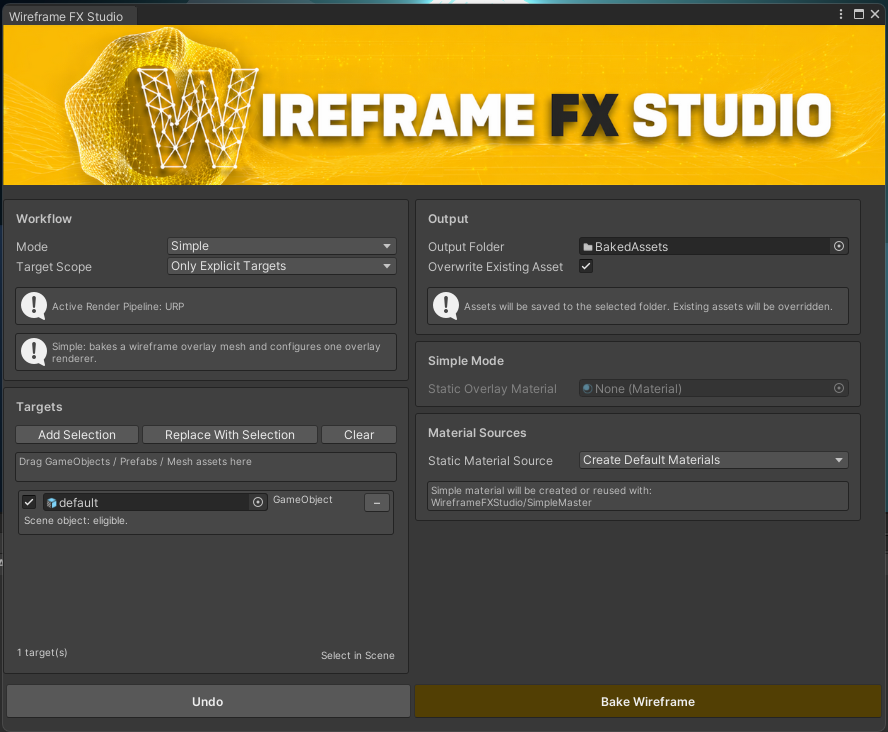The image size is (888, 732).
Task: Remove default target with minus button
Action: [377, 503]
